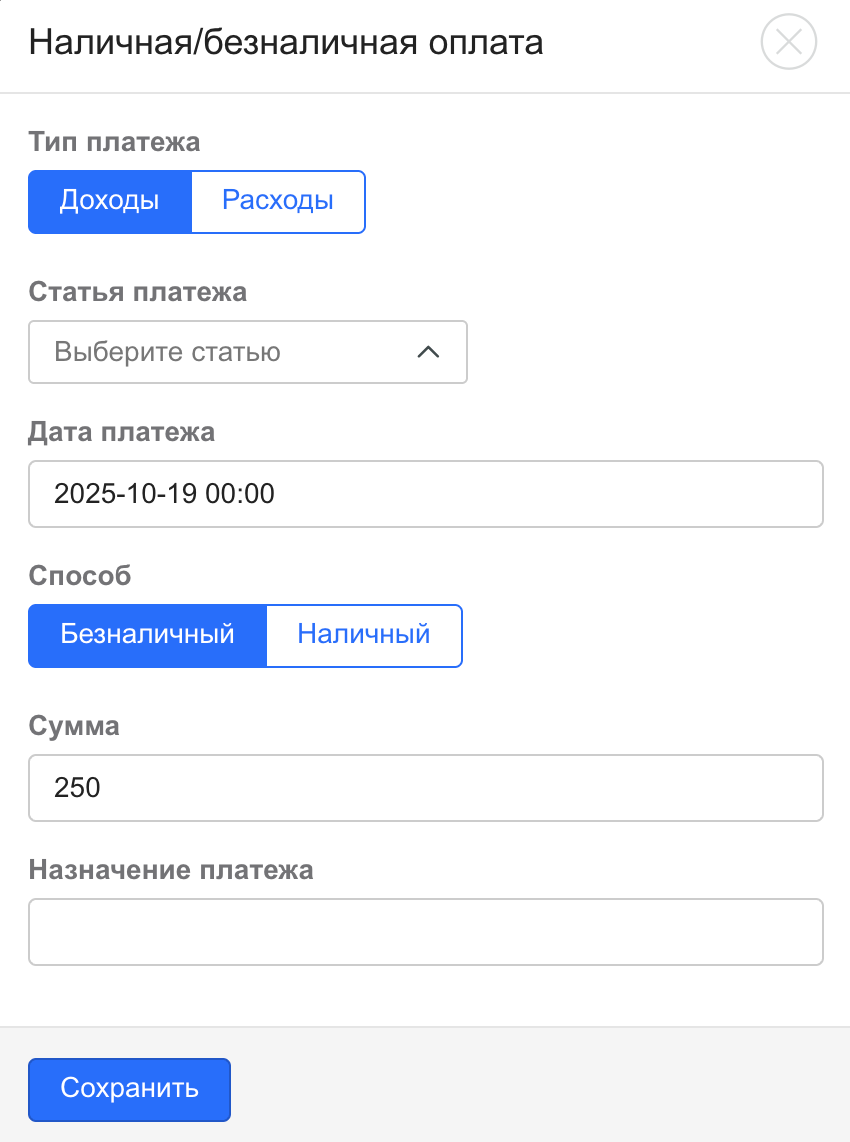This screenshot has height=1142, width=850.
Task: Click the date 2025-10-19 in payment date field
Action: point(125,494)
